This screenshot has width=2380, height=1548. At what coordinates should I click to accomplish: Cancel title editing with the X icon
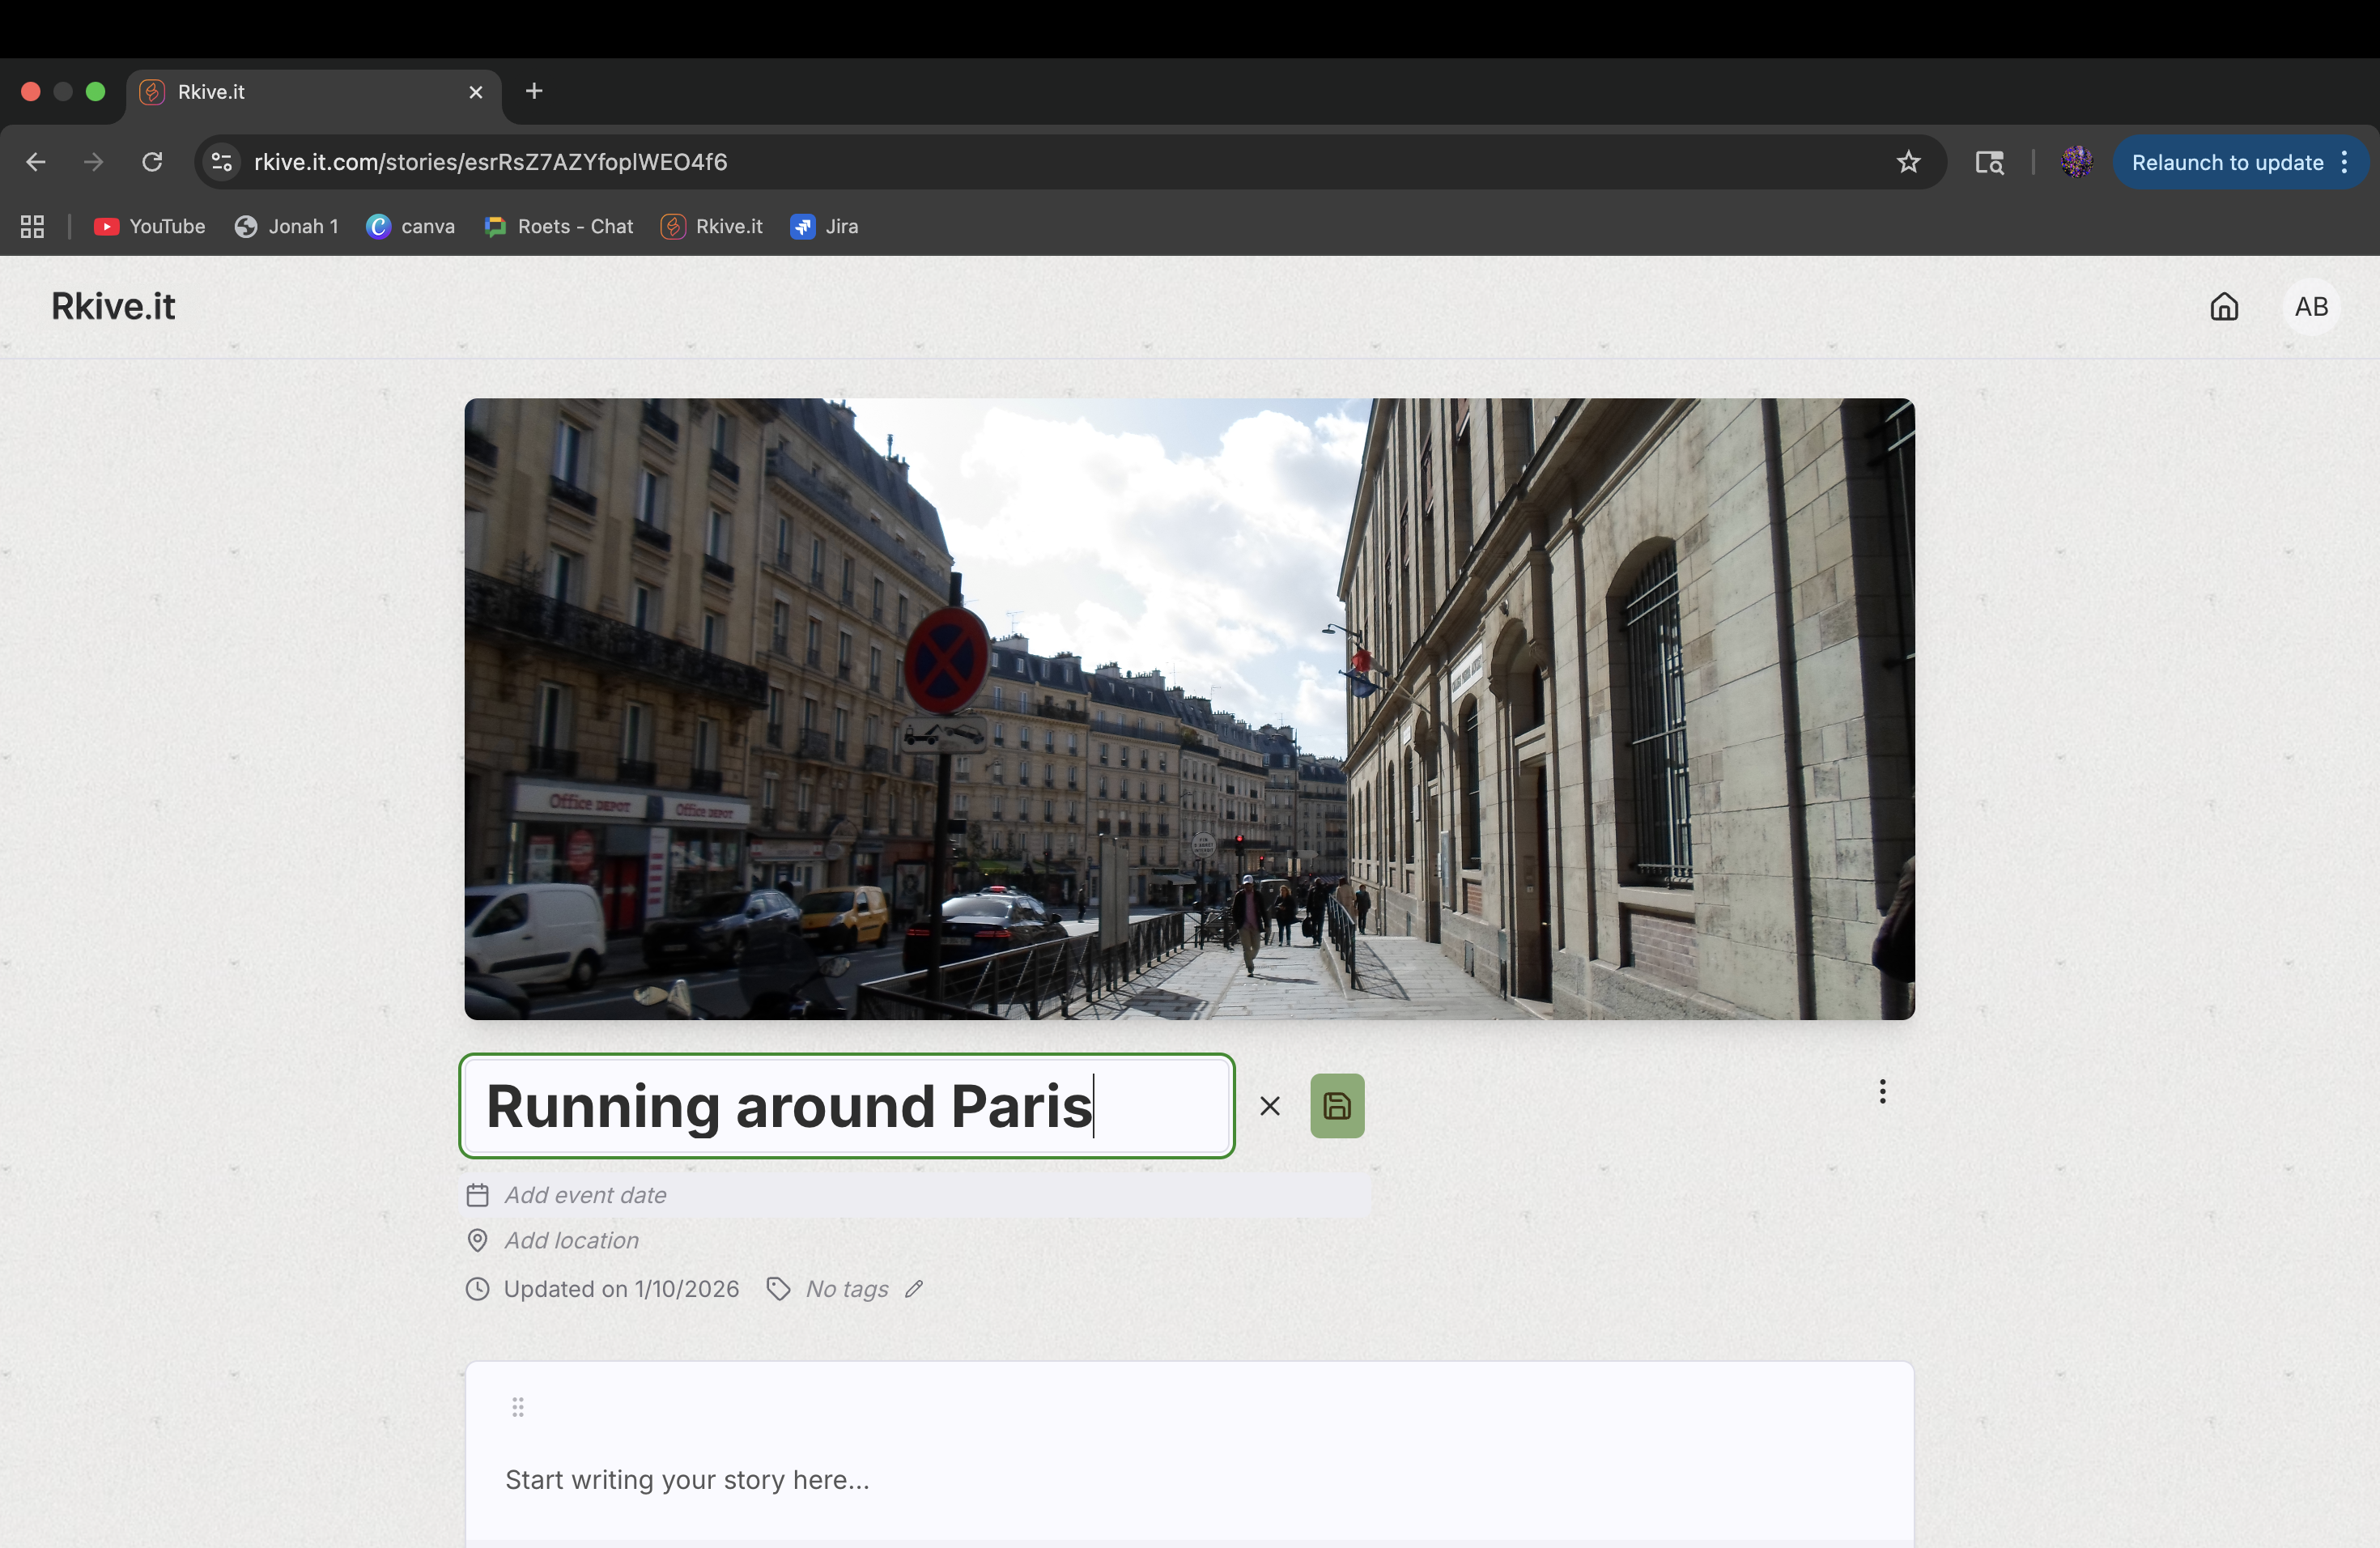(x=1269, y=1106)
